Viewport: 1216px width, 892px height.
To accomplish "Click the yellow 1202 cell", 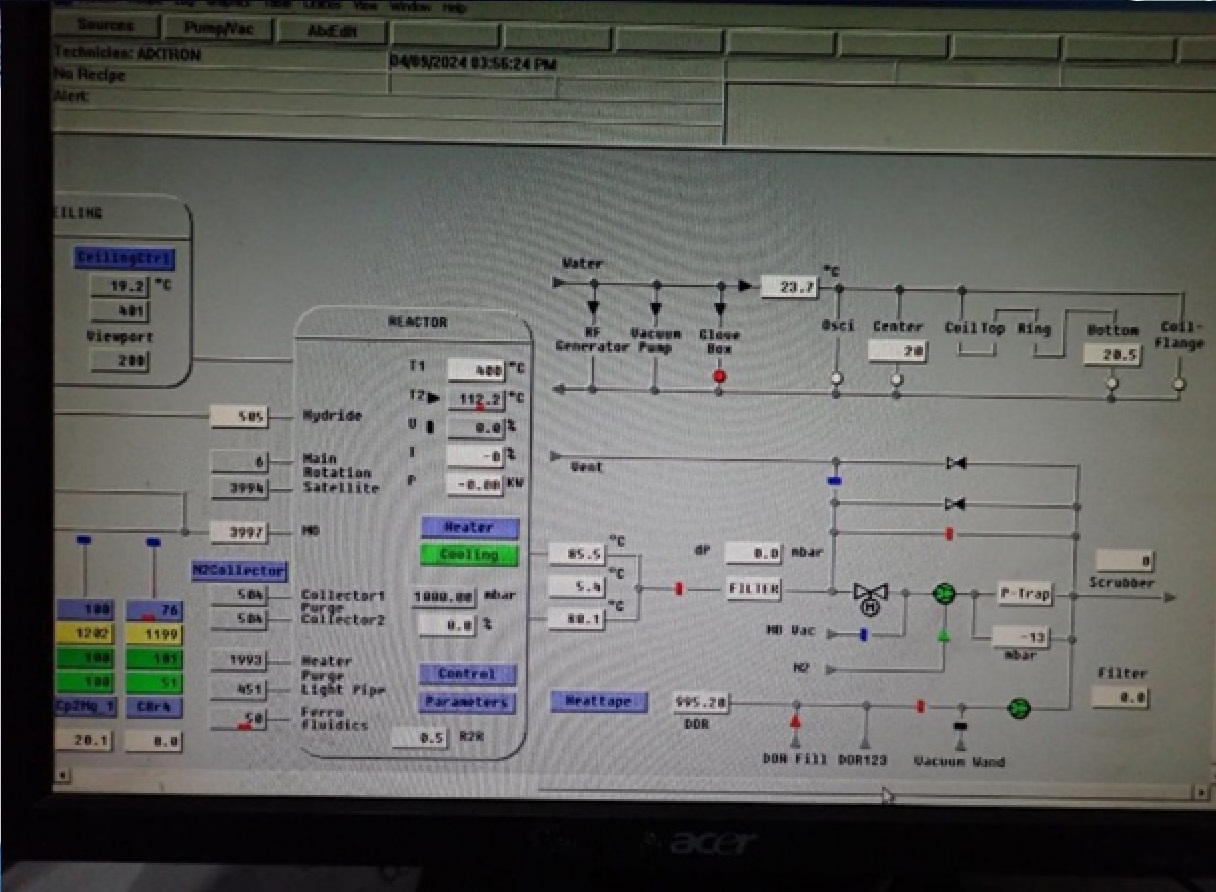I will pos(84,633).
